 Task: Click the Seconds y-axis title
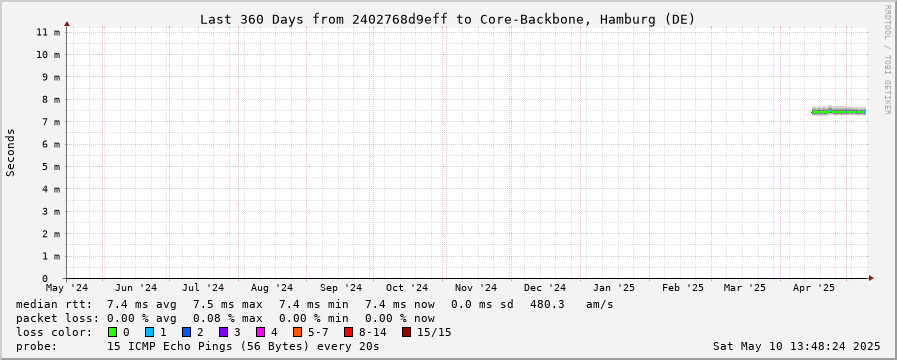10,152
